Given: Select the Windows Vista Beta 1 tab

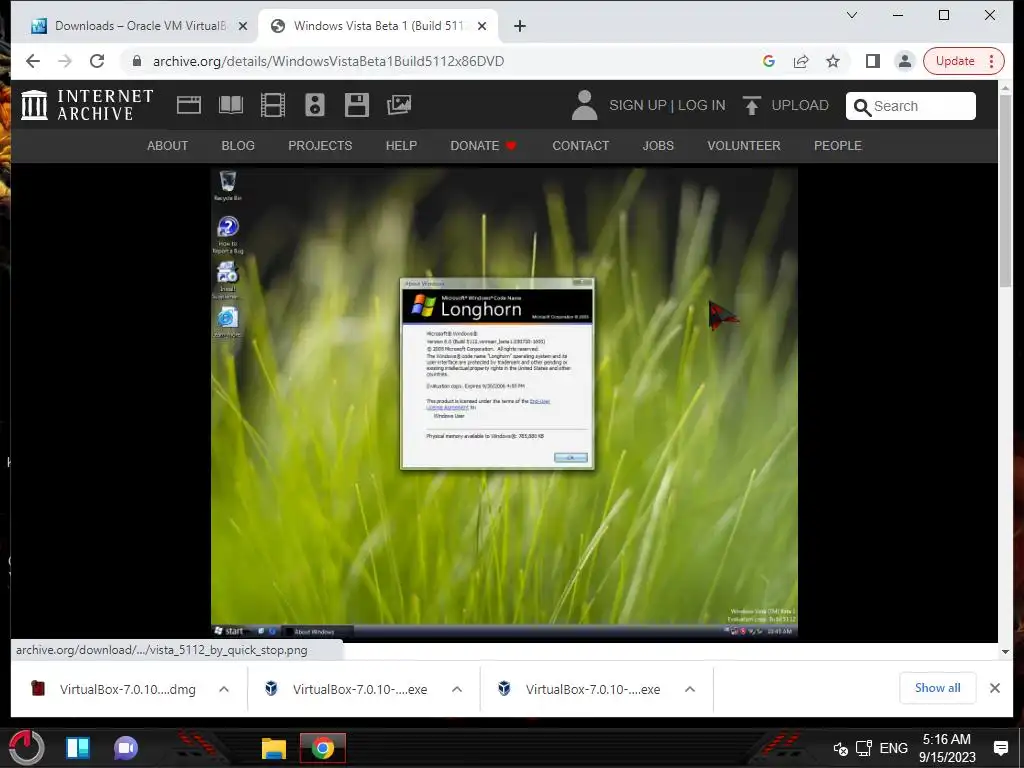Looking at the screenshot, I should [x=378, y=26].
